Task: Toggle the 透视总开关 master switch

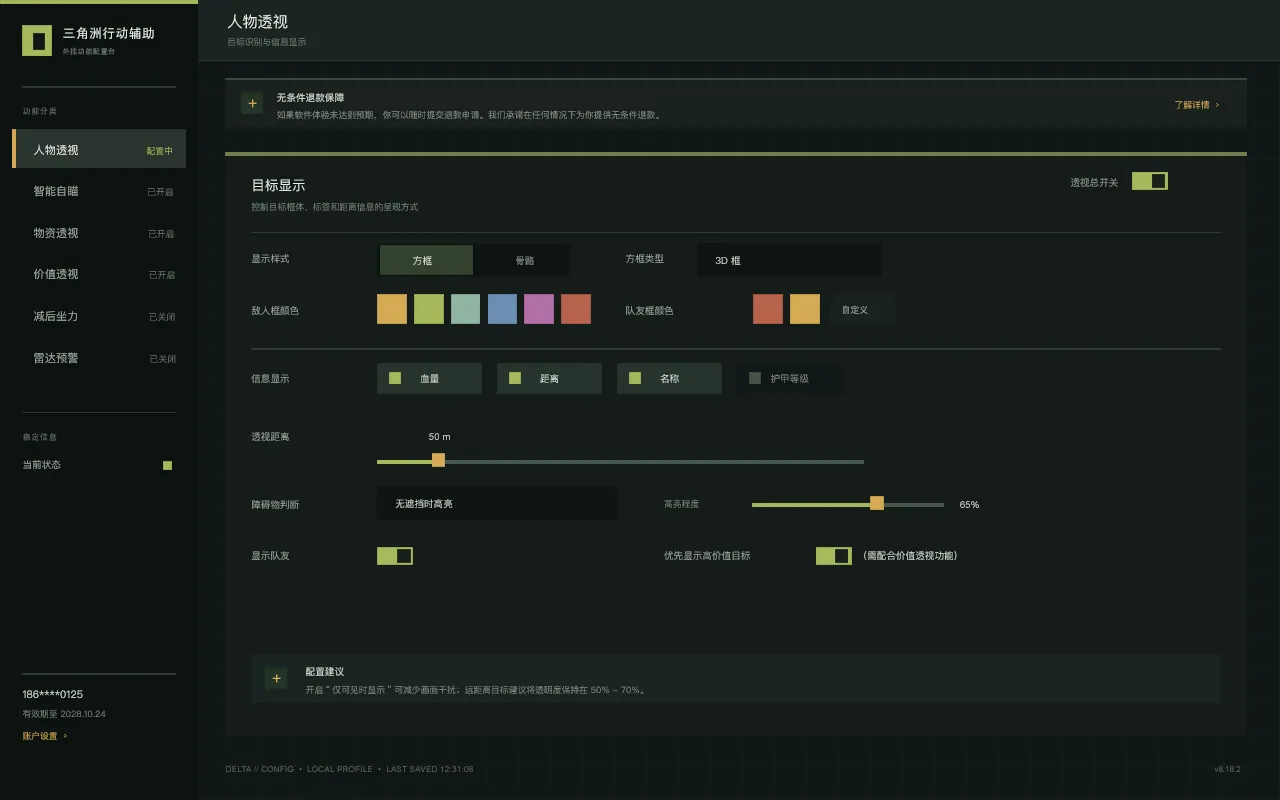Action: (x=1150, y=181)
